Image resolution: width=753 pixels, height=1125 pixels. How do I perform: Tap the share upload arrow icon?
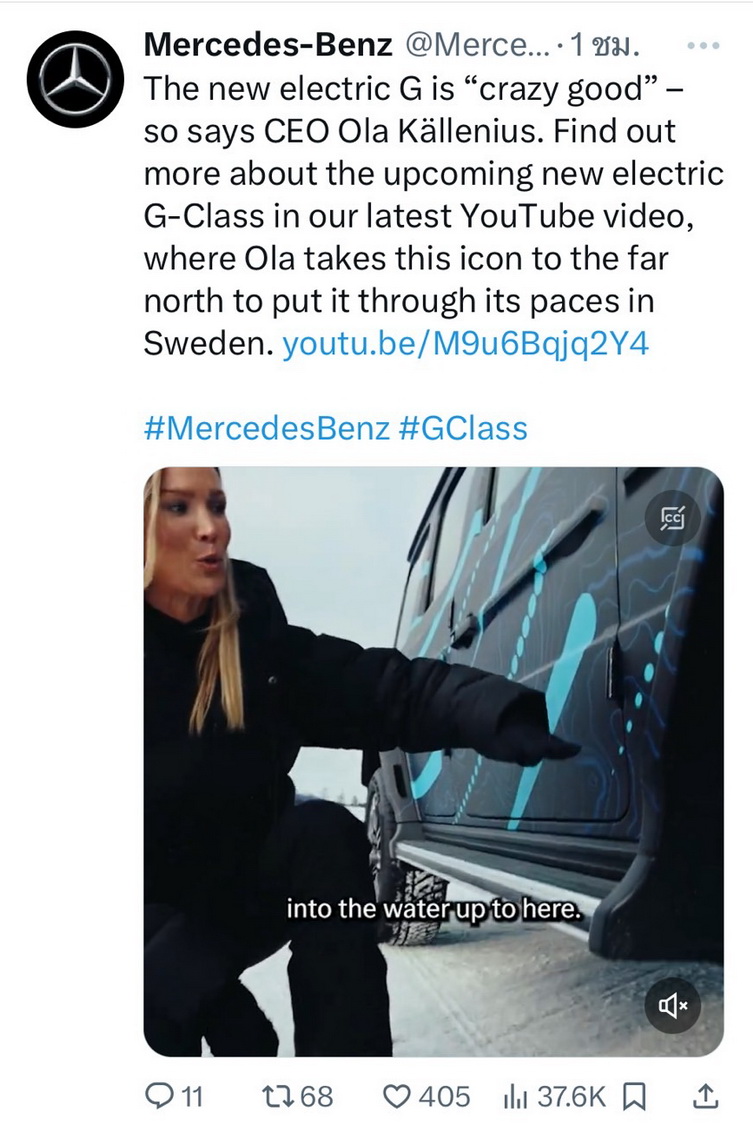pos(705,1096)
